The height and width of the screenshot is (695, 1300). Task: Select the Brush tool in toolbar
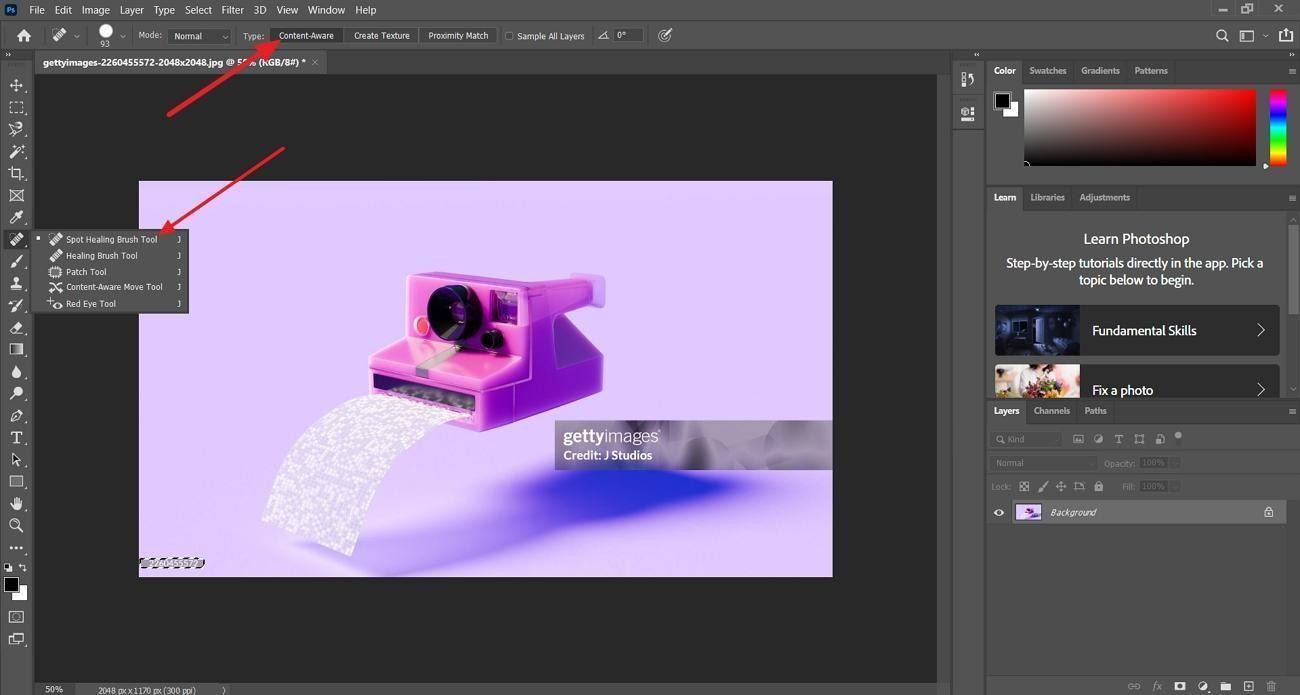click(16, 262)
